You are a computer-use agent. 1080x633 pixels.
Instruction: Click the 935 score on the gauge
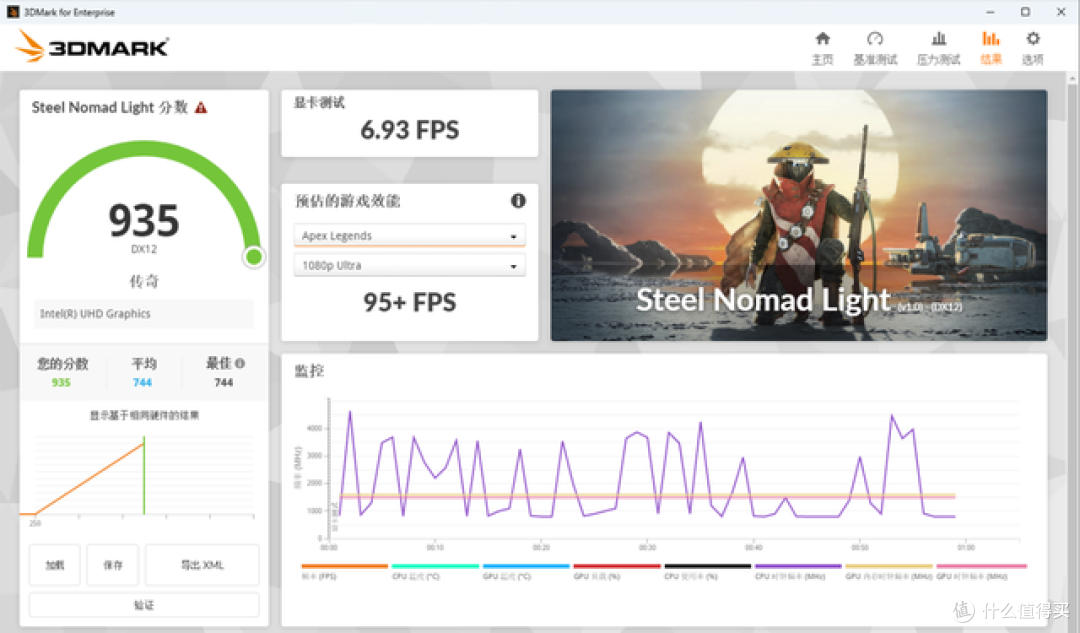144,220
